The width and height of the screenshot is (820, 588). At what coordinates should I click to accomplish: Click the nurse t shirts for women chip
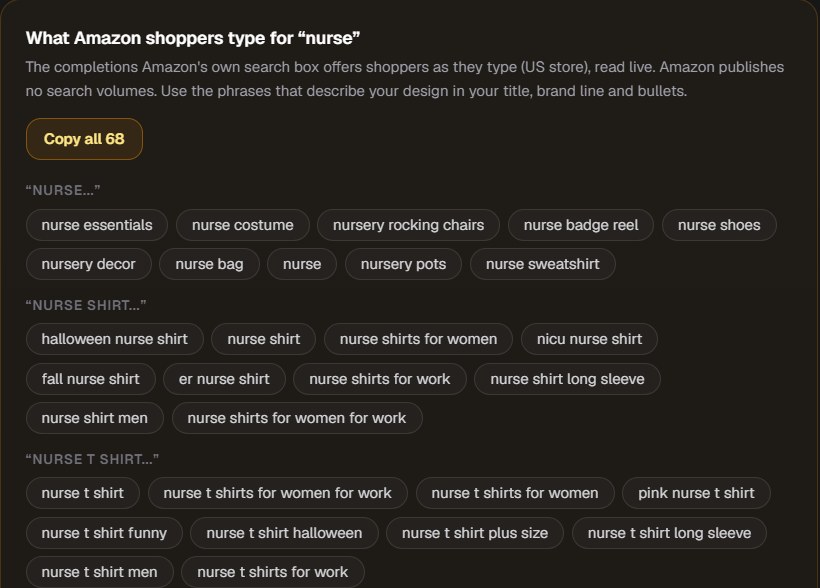(x=515, y=493)
